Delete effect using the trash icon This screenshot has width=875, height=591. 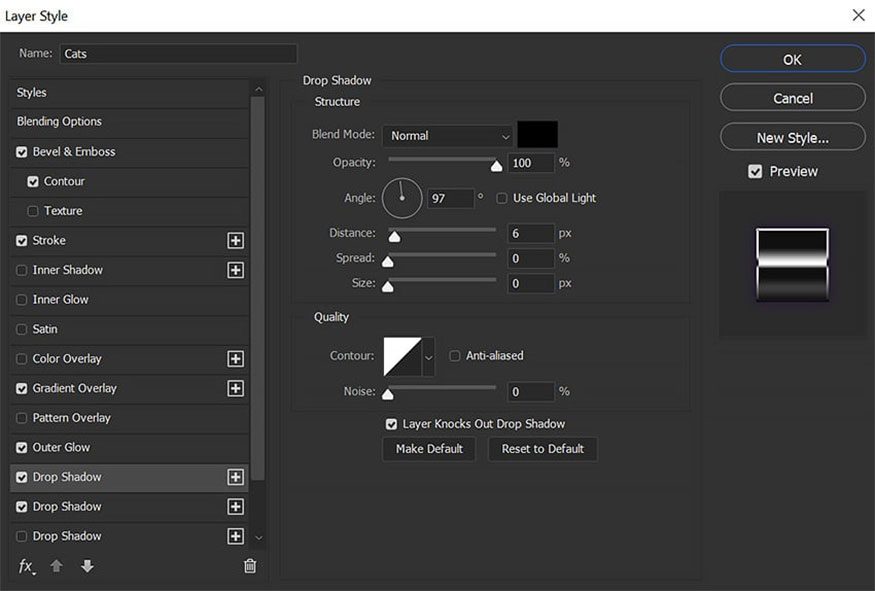(x=250, y=567)
